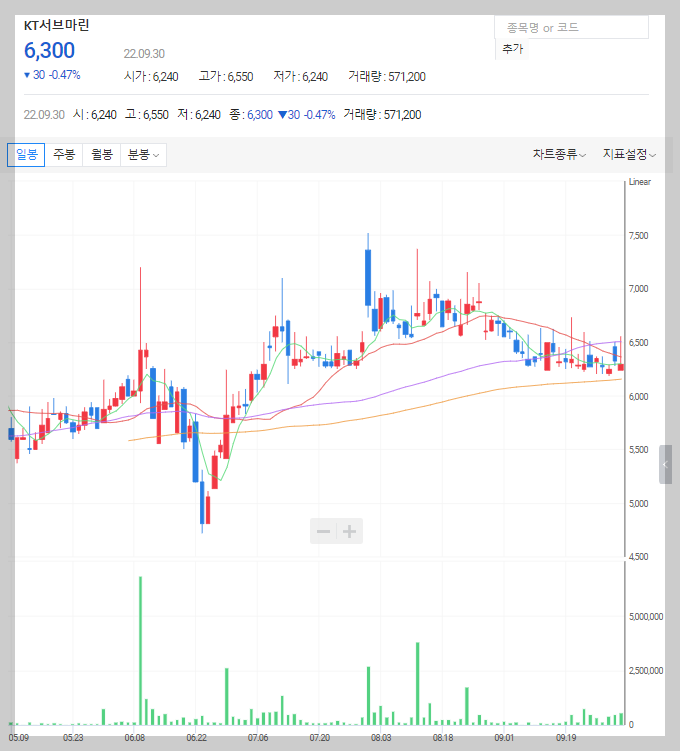This screenshot has width=680, height=751.
Task: Click the 05.09 date axis label
Action: (x=19, y=738)
